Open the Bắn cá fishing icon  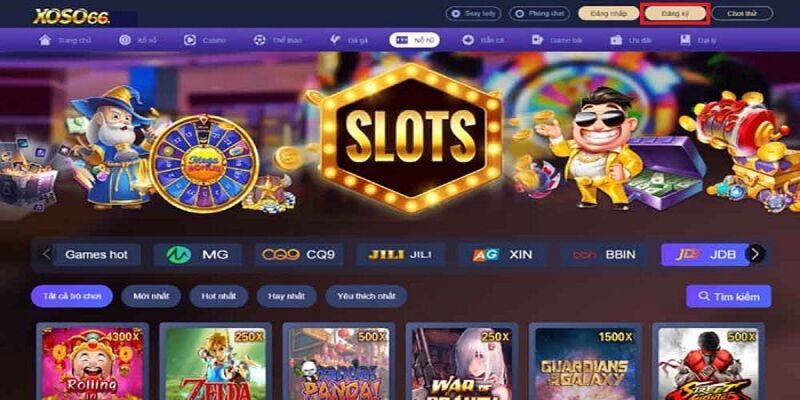[x=468, y=40]
